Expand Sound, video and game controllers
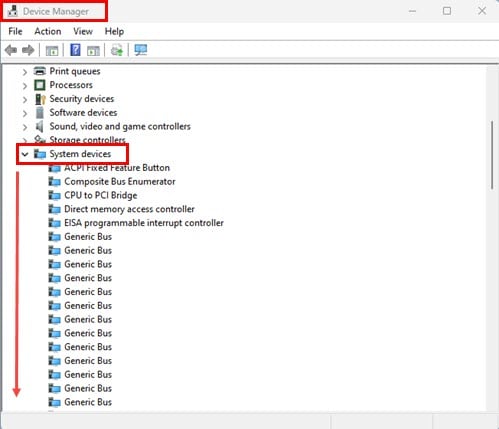499x429 pixels. click(x=25, y=127)
